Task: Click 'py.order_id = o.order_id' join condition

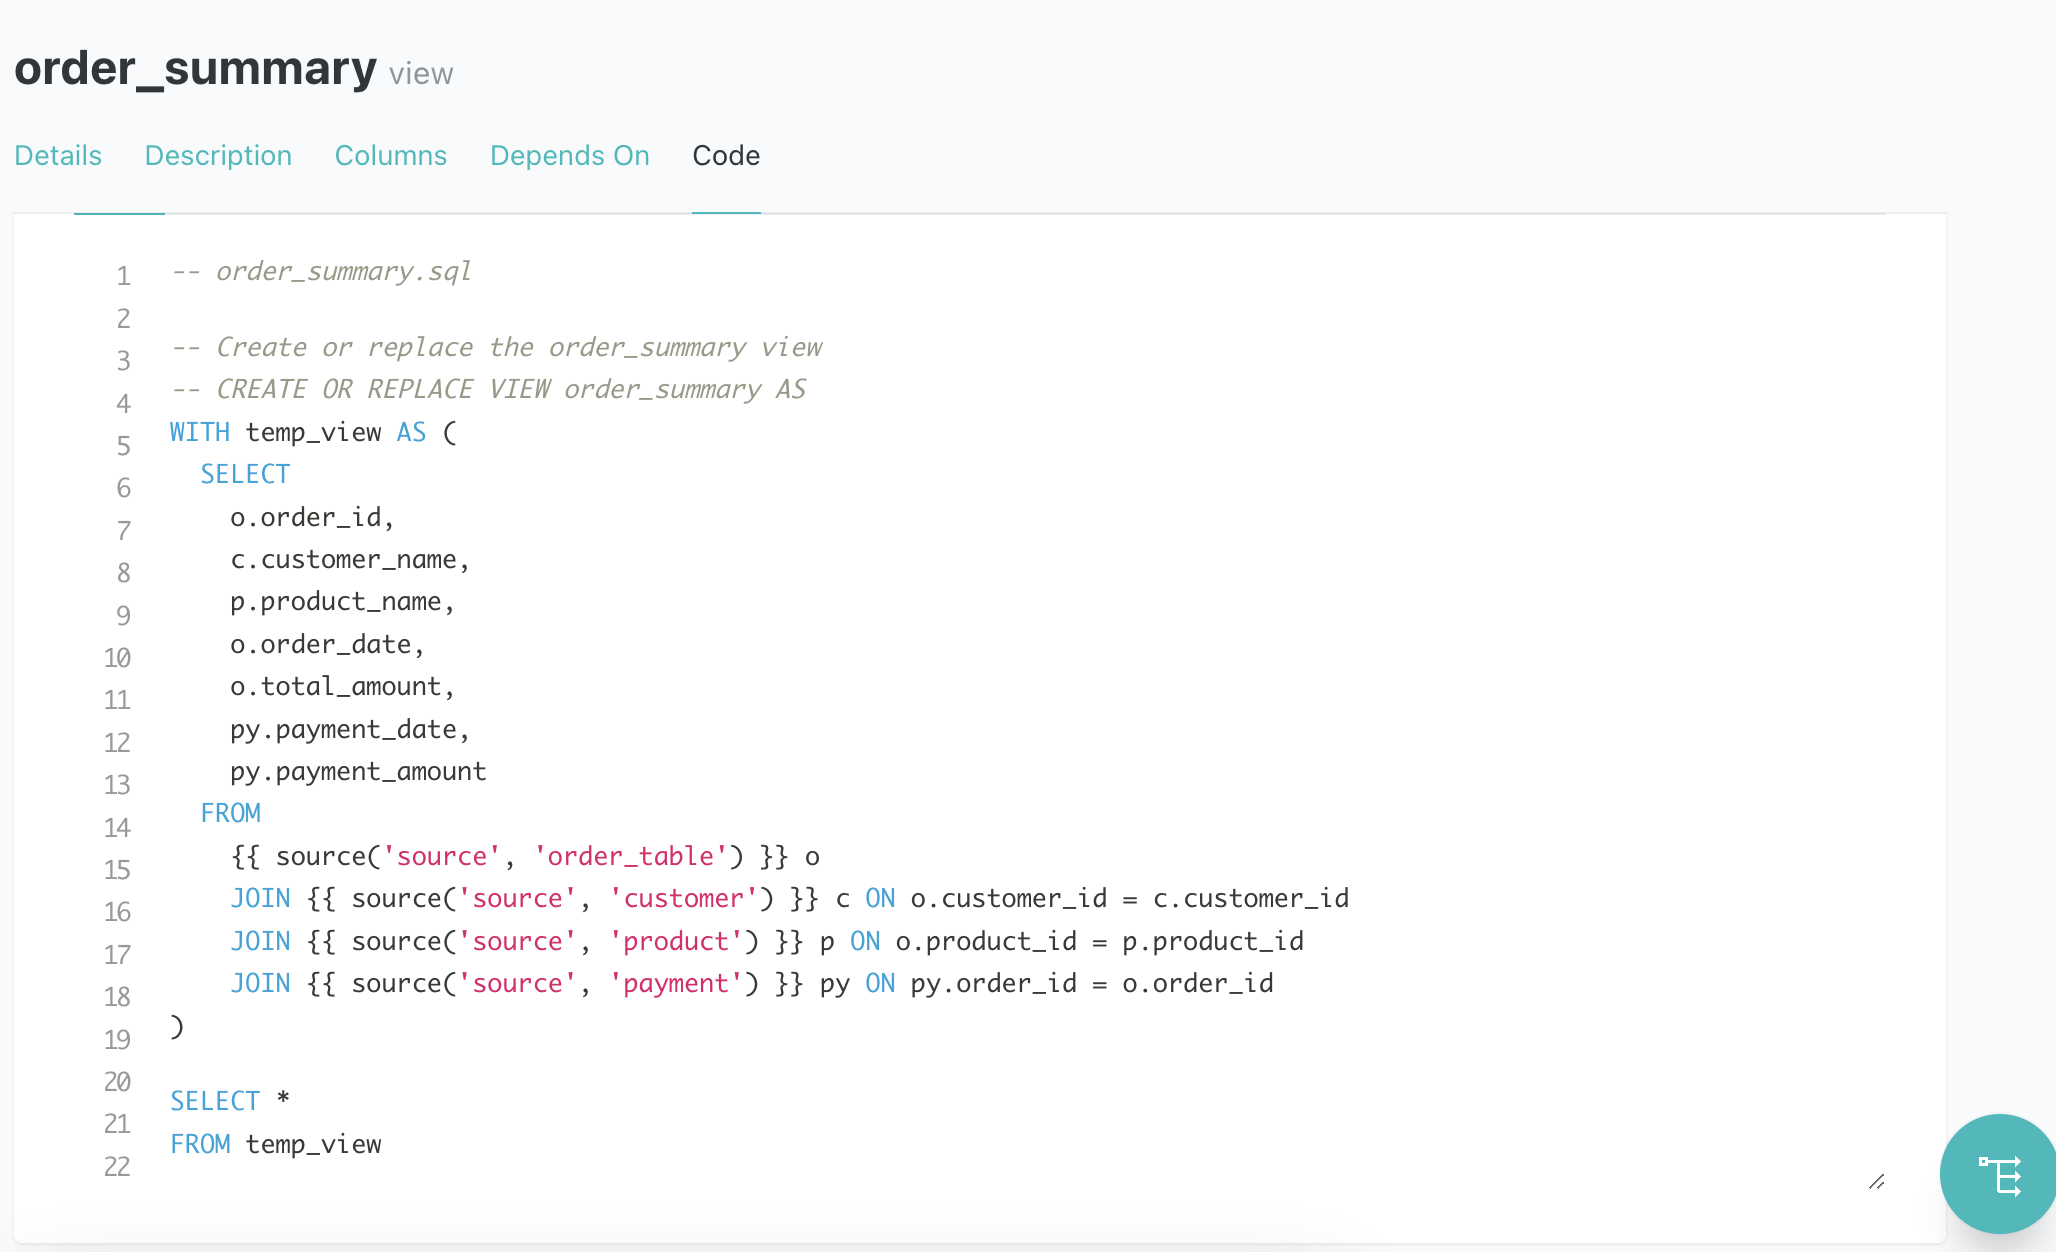Action: pos(1092,983)
